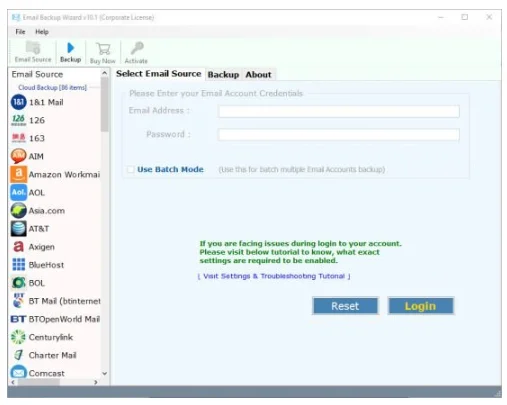Image resolution: width=507 pixels, height=405 pixels.
Task: Click the horizontal scrollbar thumb in source list
Action: [x=39, y=382]
